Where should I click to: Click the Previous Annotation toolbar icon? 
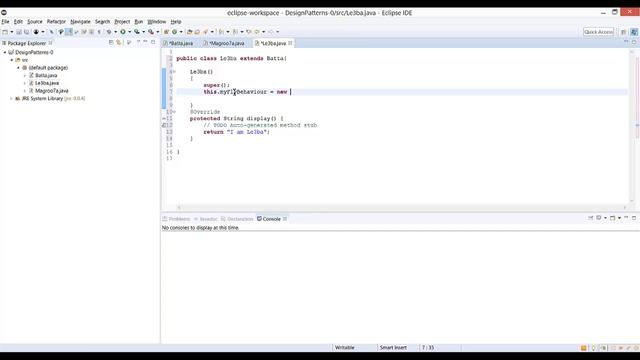click(x=235, y=32)
